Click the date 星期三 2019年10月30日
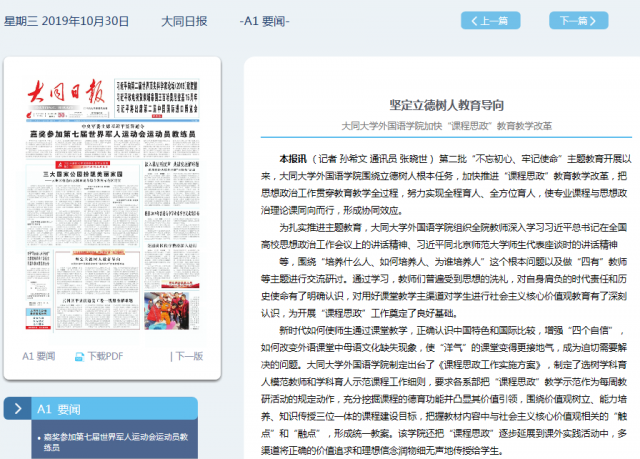This screenshot has height=459, width=640. (67, 21)
